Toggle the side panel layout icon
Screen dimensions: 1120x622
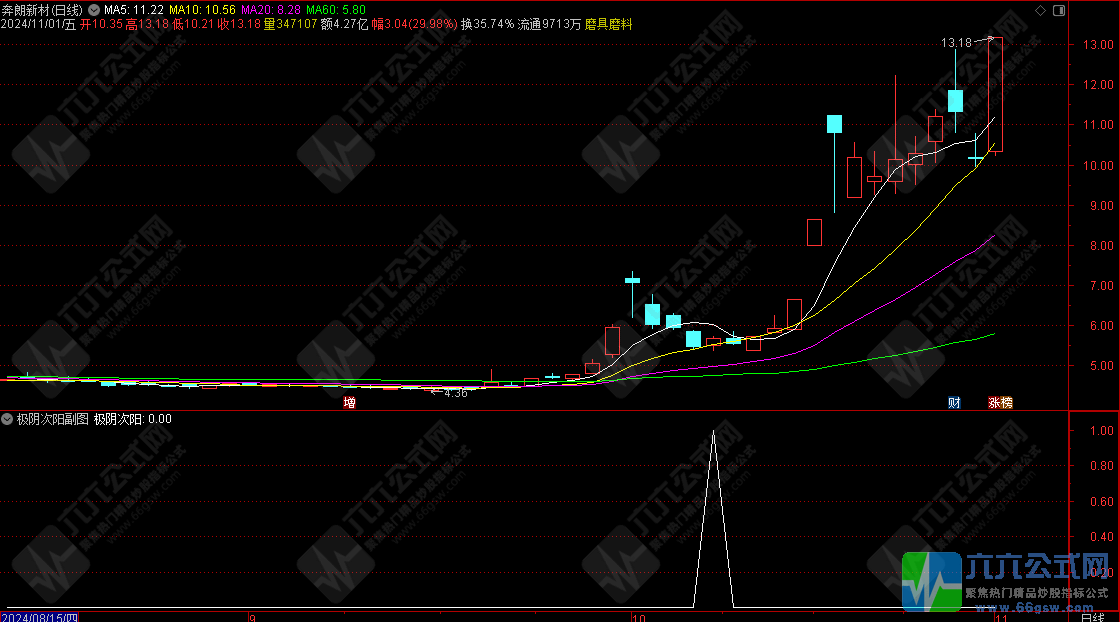coord(1059,10)
